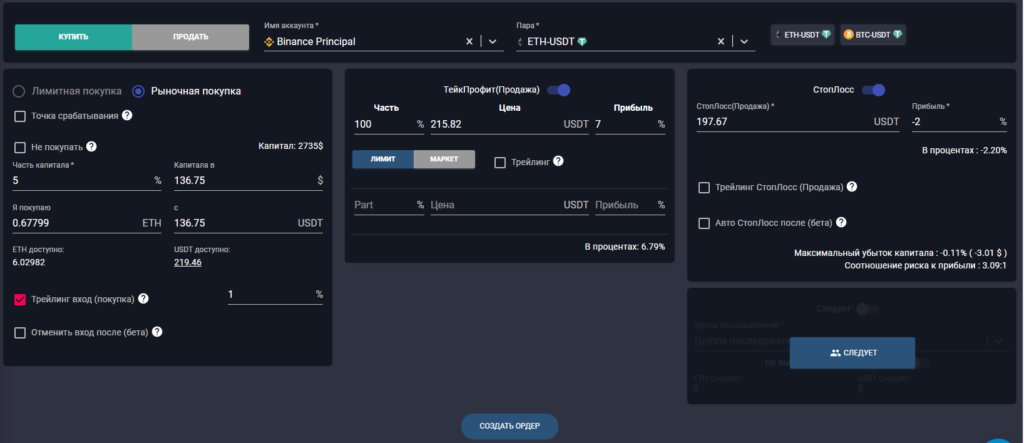This screenshot has height=443, width=1024.
Task: Click ETH available value 6.02982
Action: (29, 263)
